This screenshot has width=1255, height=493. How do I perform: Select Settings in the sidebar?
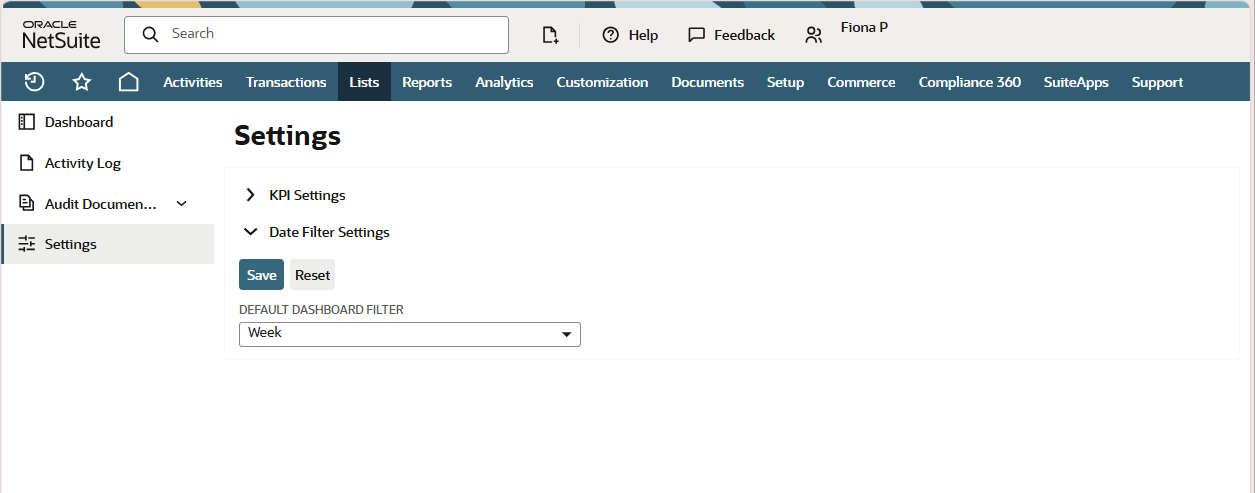point(108,244)
